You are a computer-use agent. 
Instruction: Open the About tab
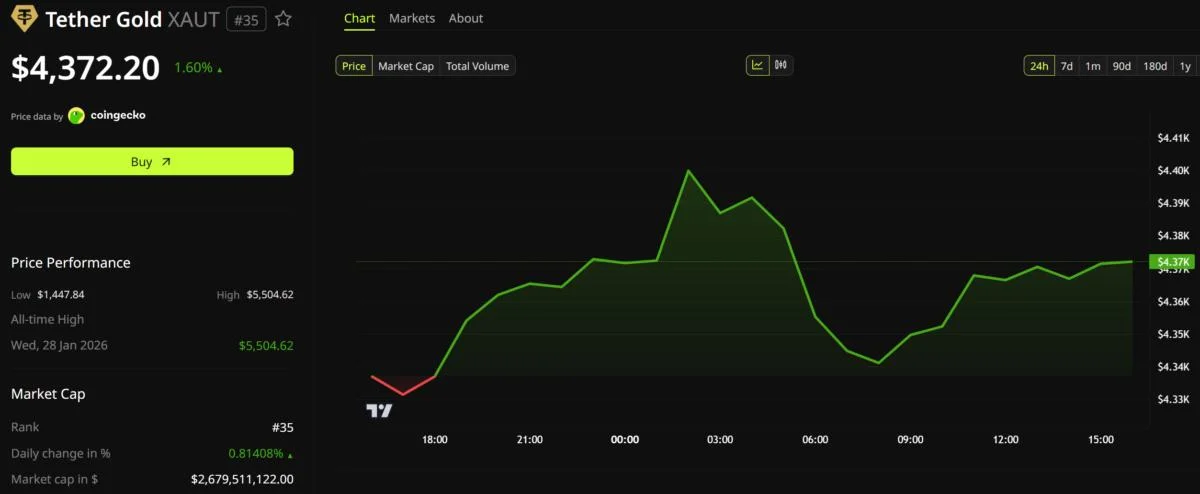(466, 18)
